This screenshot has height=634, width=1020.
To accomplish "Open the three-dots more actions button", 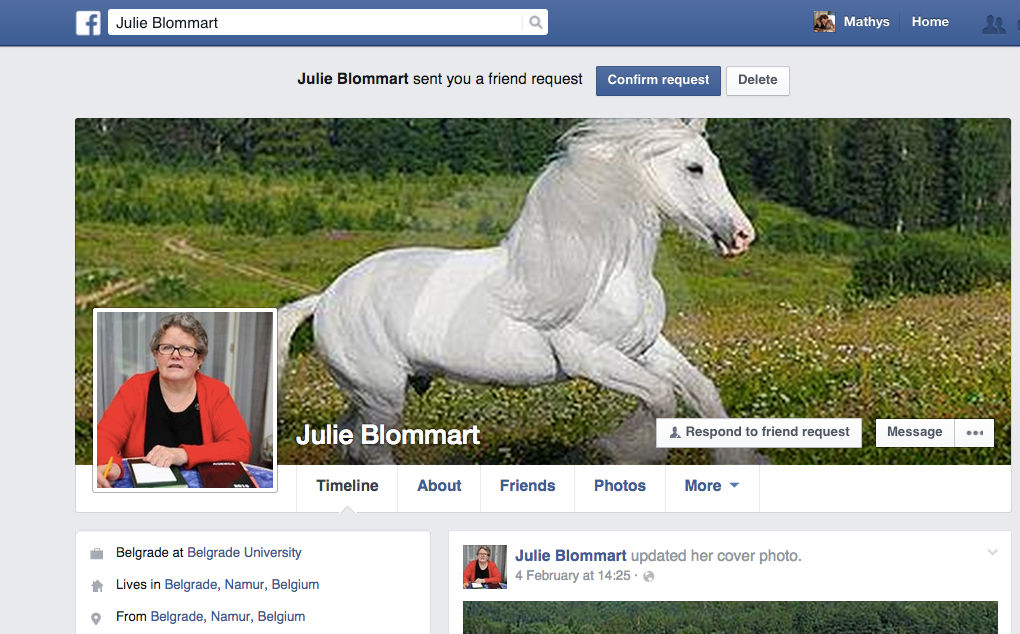I will 974,432.
